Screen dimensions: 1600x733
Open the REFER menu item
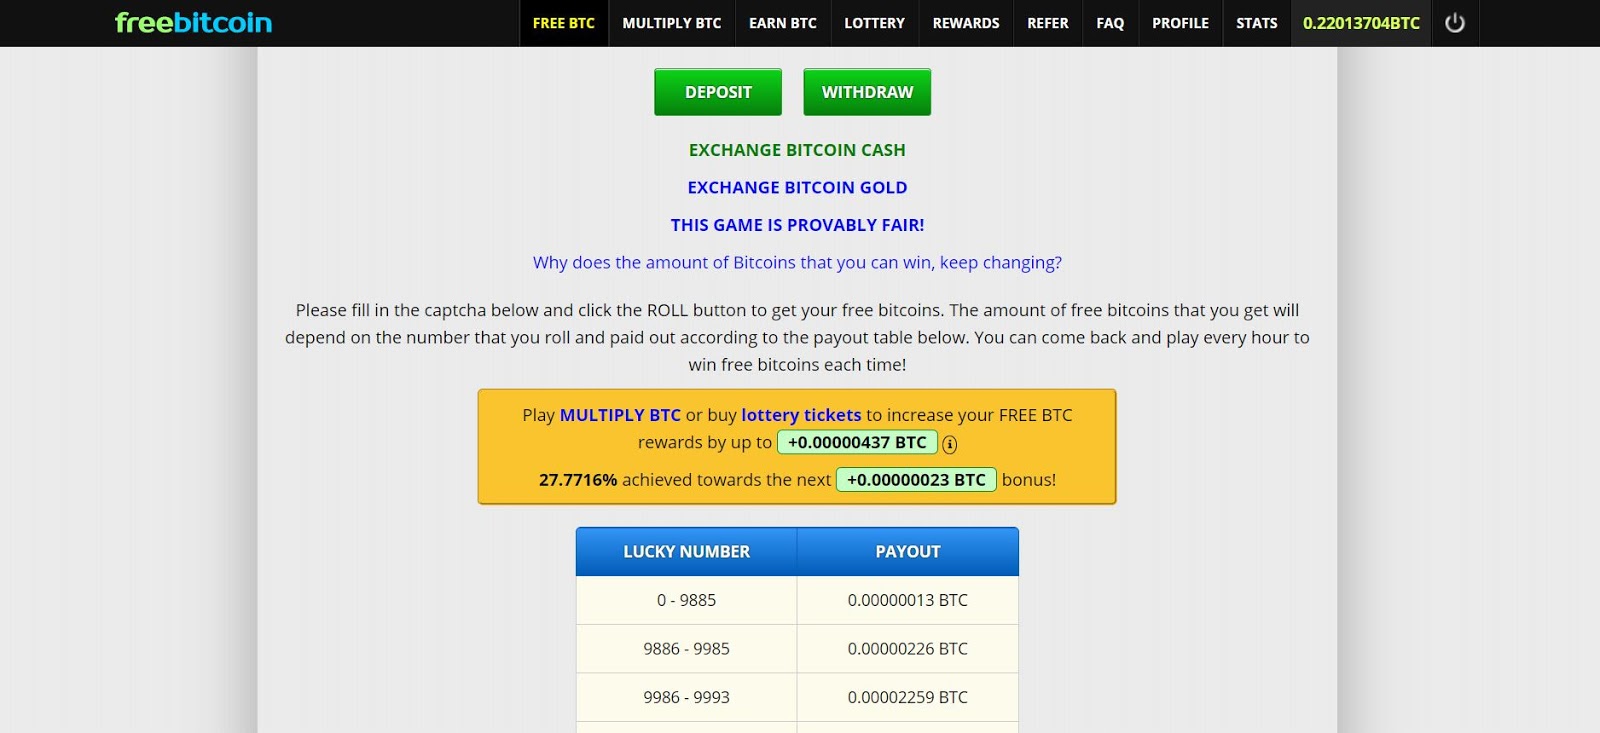1048,23
